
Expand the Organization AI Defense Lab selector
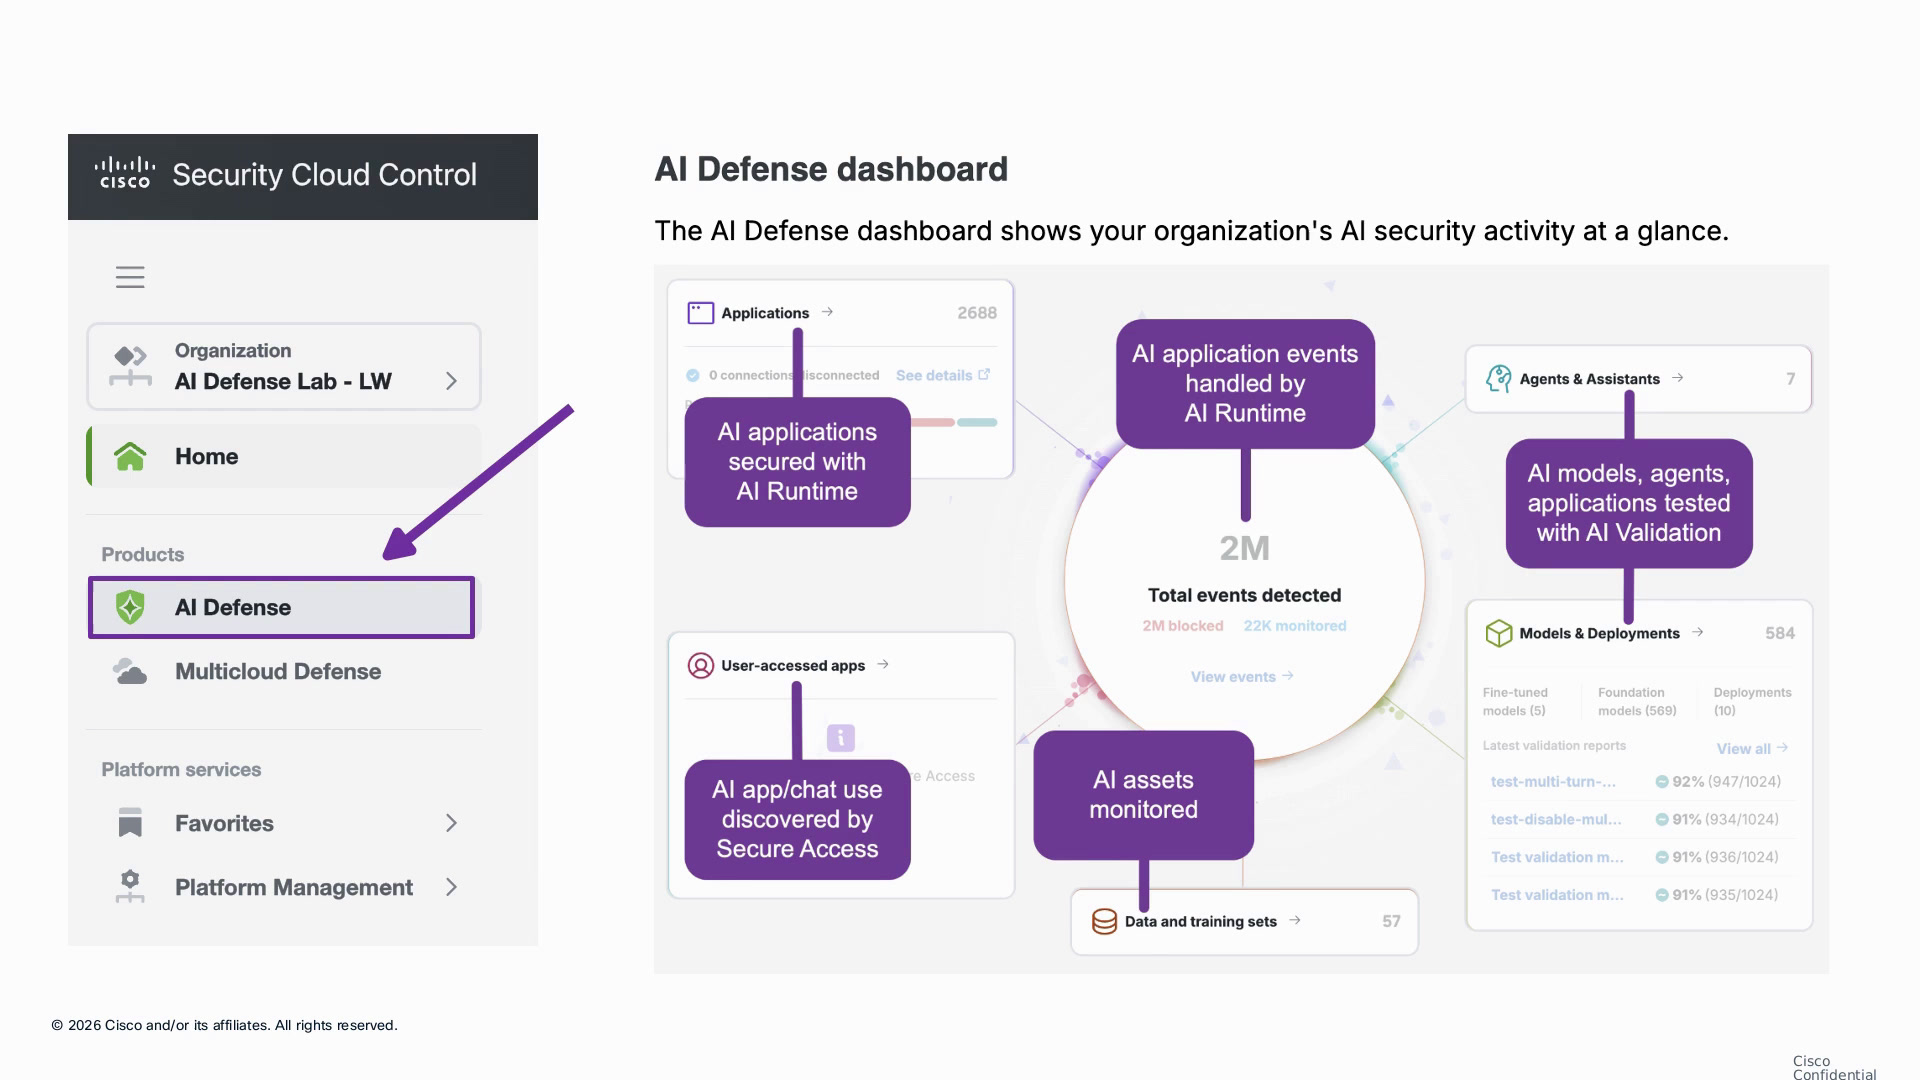point(284,366)
